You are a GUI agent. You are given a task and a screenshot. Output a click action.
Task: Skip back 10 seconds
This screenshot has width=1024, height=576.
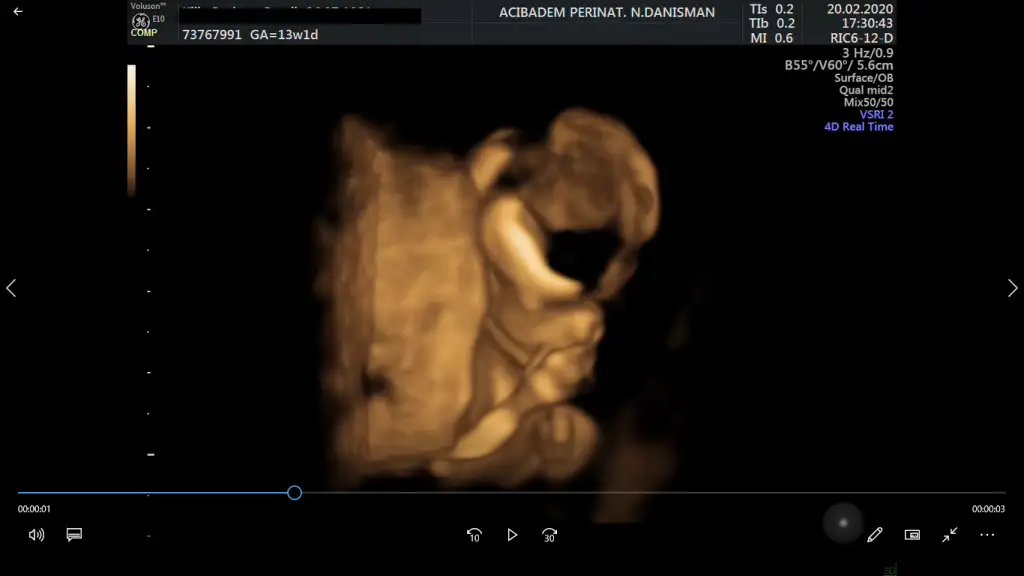(x=475, y=535)
